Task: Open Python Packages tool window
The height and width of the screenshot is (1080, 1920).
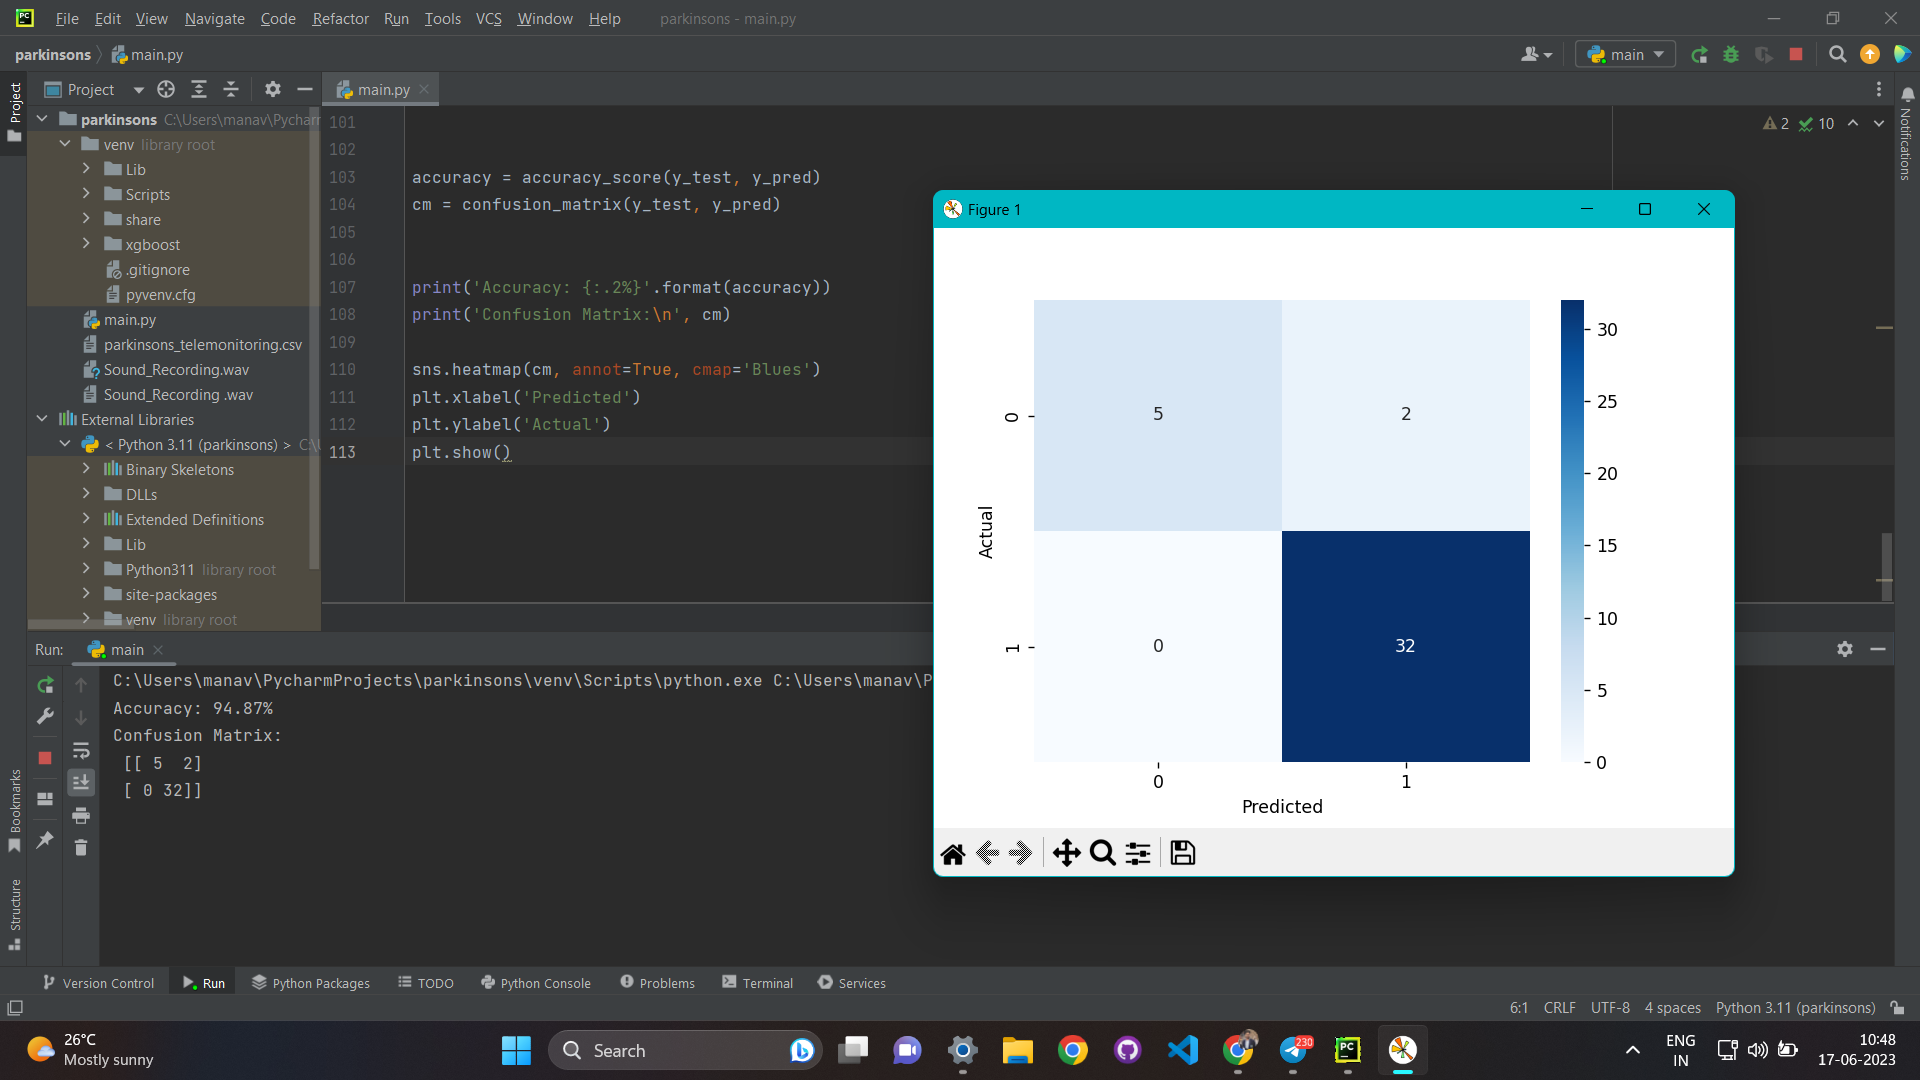Action: point(311,983)
